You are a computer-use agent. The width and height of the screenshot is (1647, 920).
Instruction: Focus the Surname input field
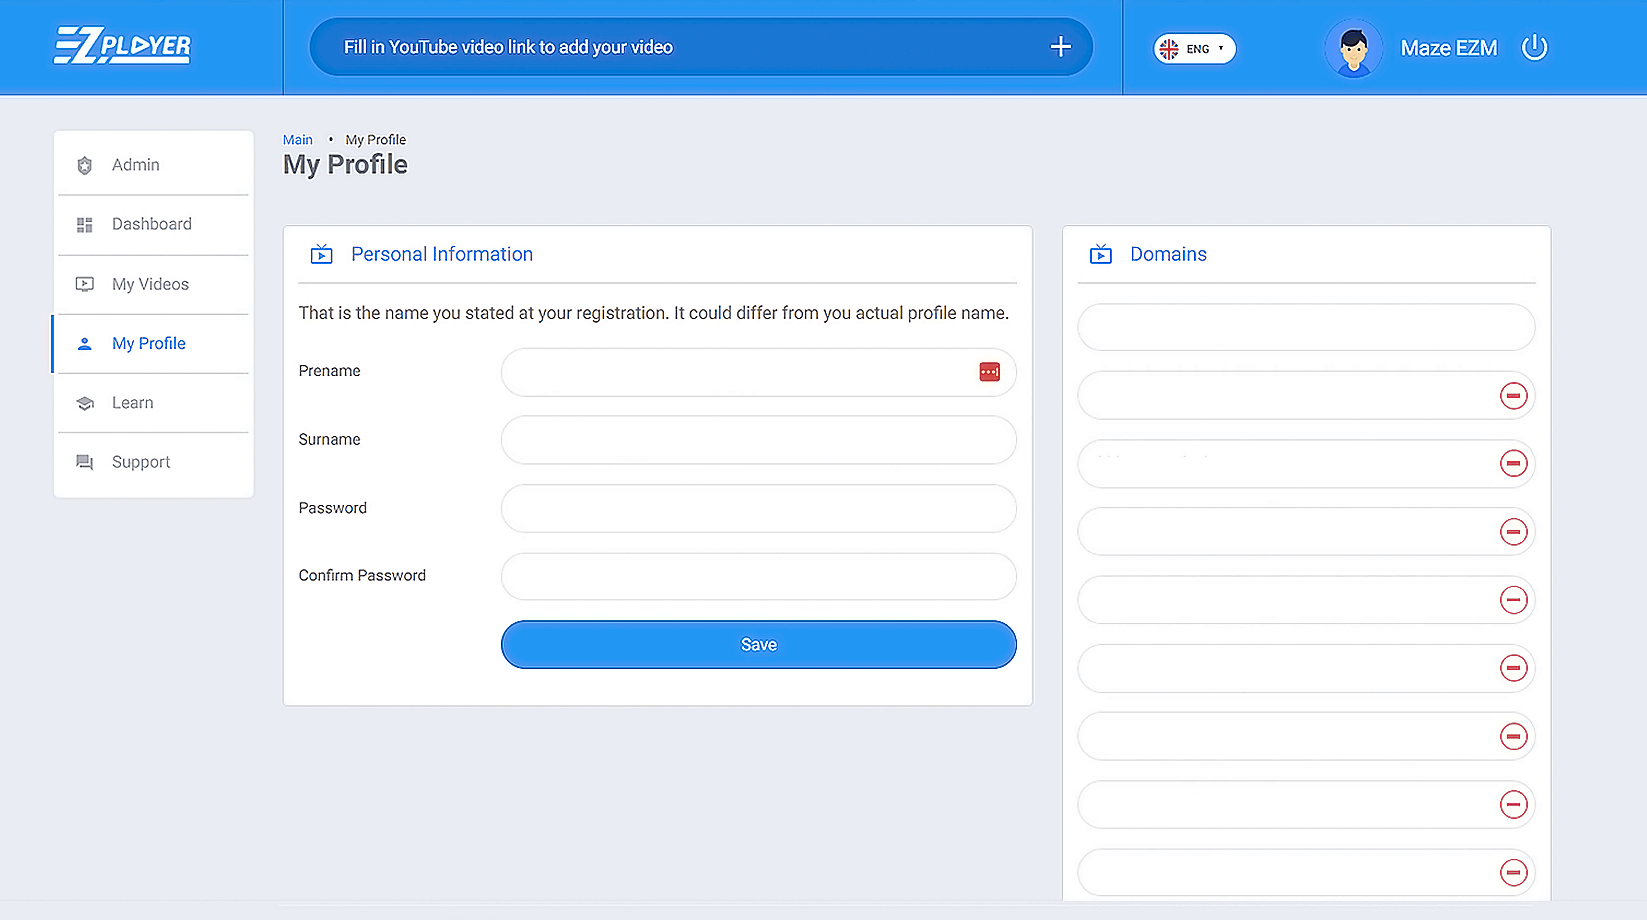758,440
